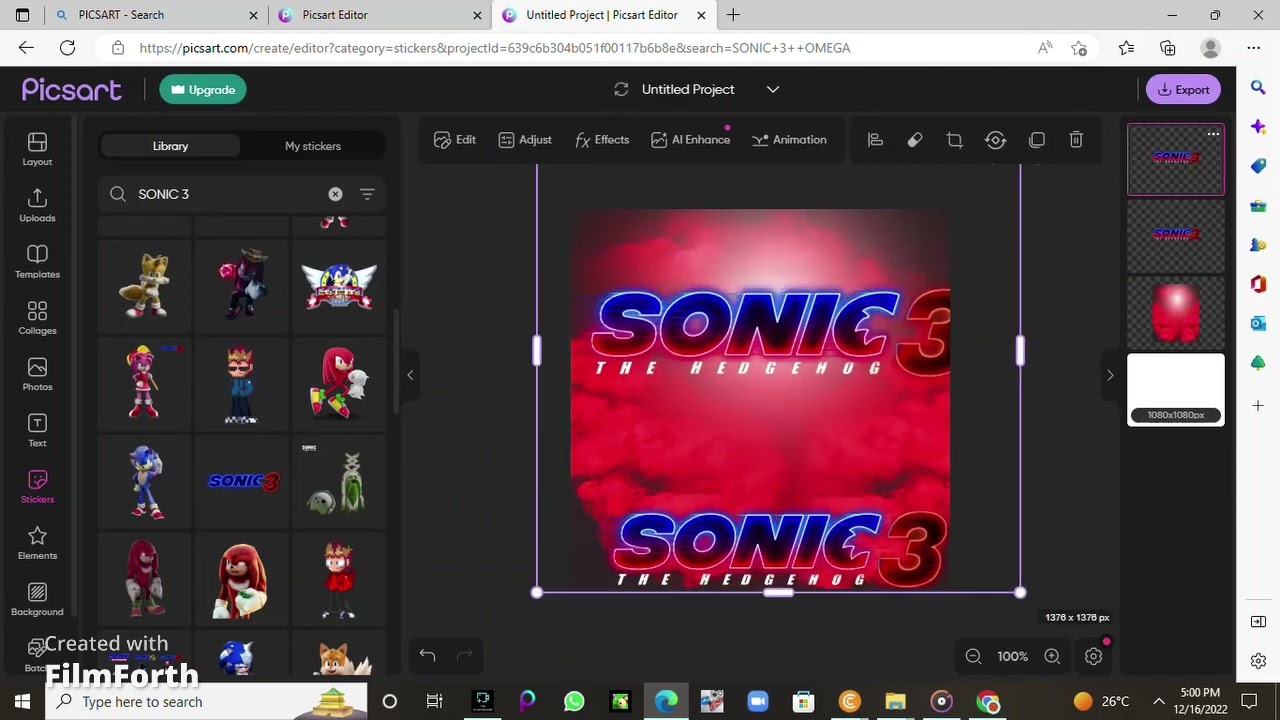Sync project icon beside Untitled Project
Viewport: 1280px width, 720px height.
pyautogui.click(x=621, y=89)
